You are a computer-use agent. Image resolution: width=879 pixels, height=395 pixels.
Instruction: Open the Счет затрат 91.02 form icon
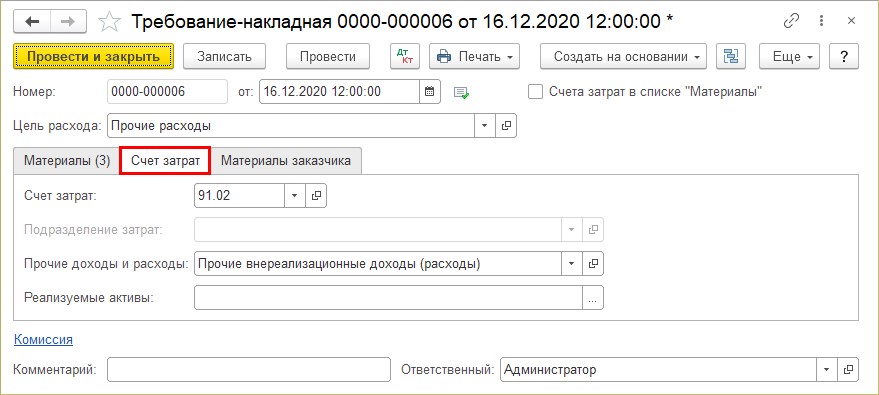[316, 196]
